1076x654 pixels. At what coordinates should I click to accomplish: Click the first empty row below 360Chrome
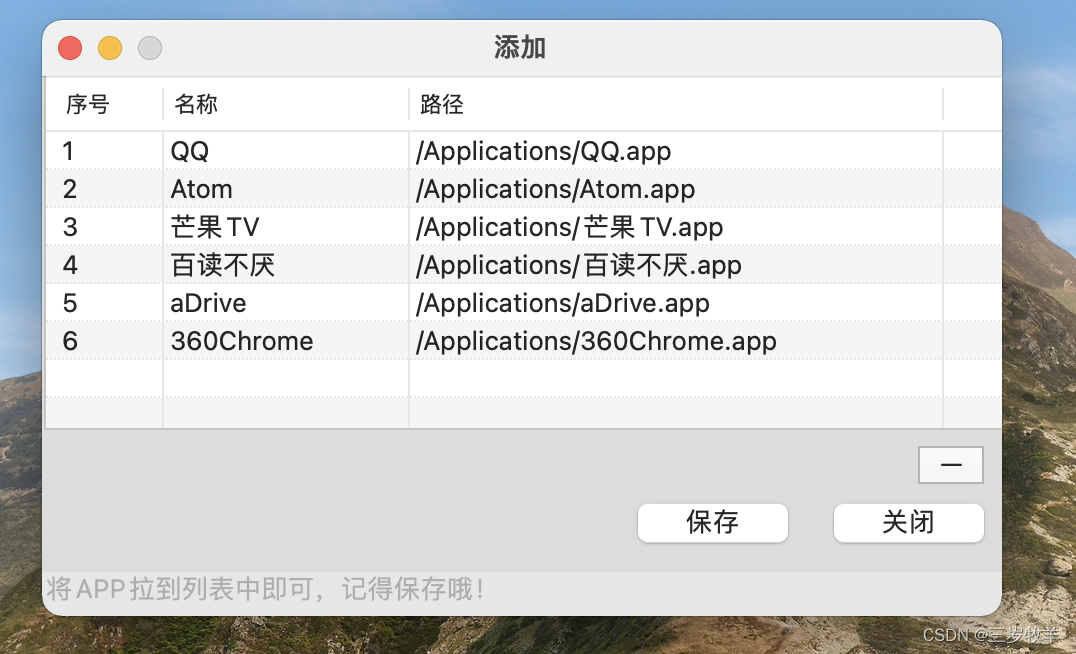click(500, 378)
